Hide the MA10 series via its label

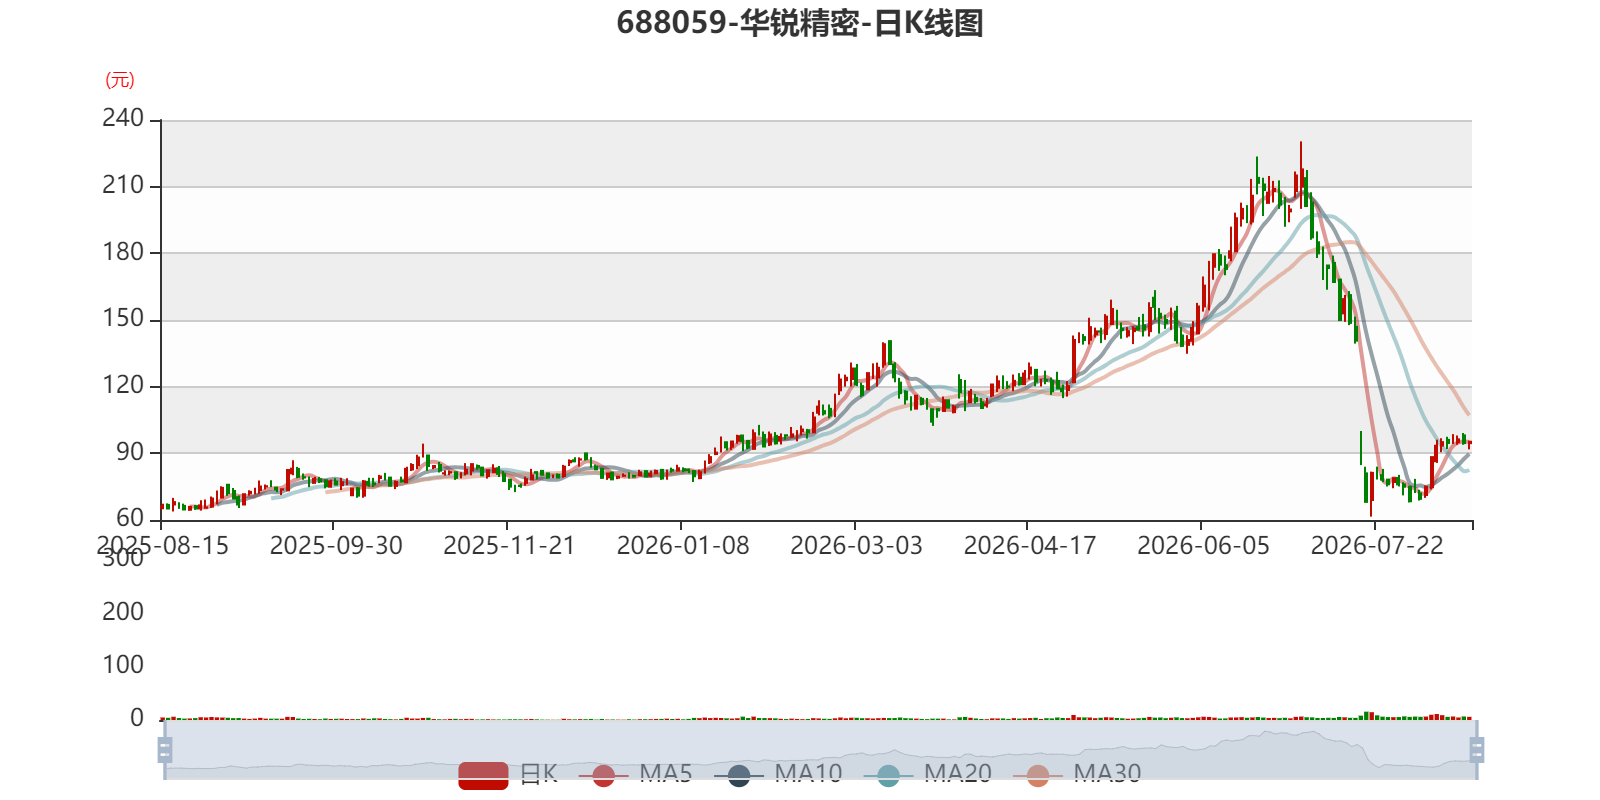click(808, 774)
